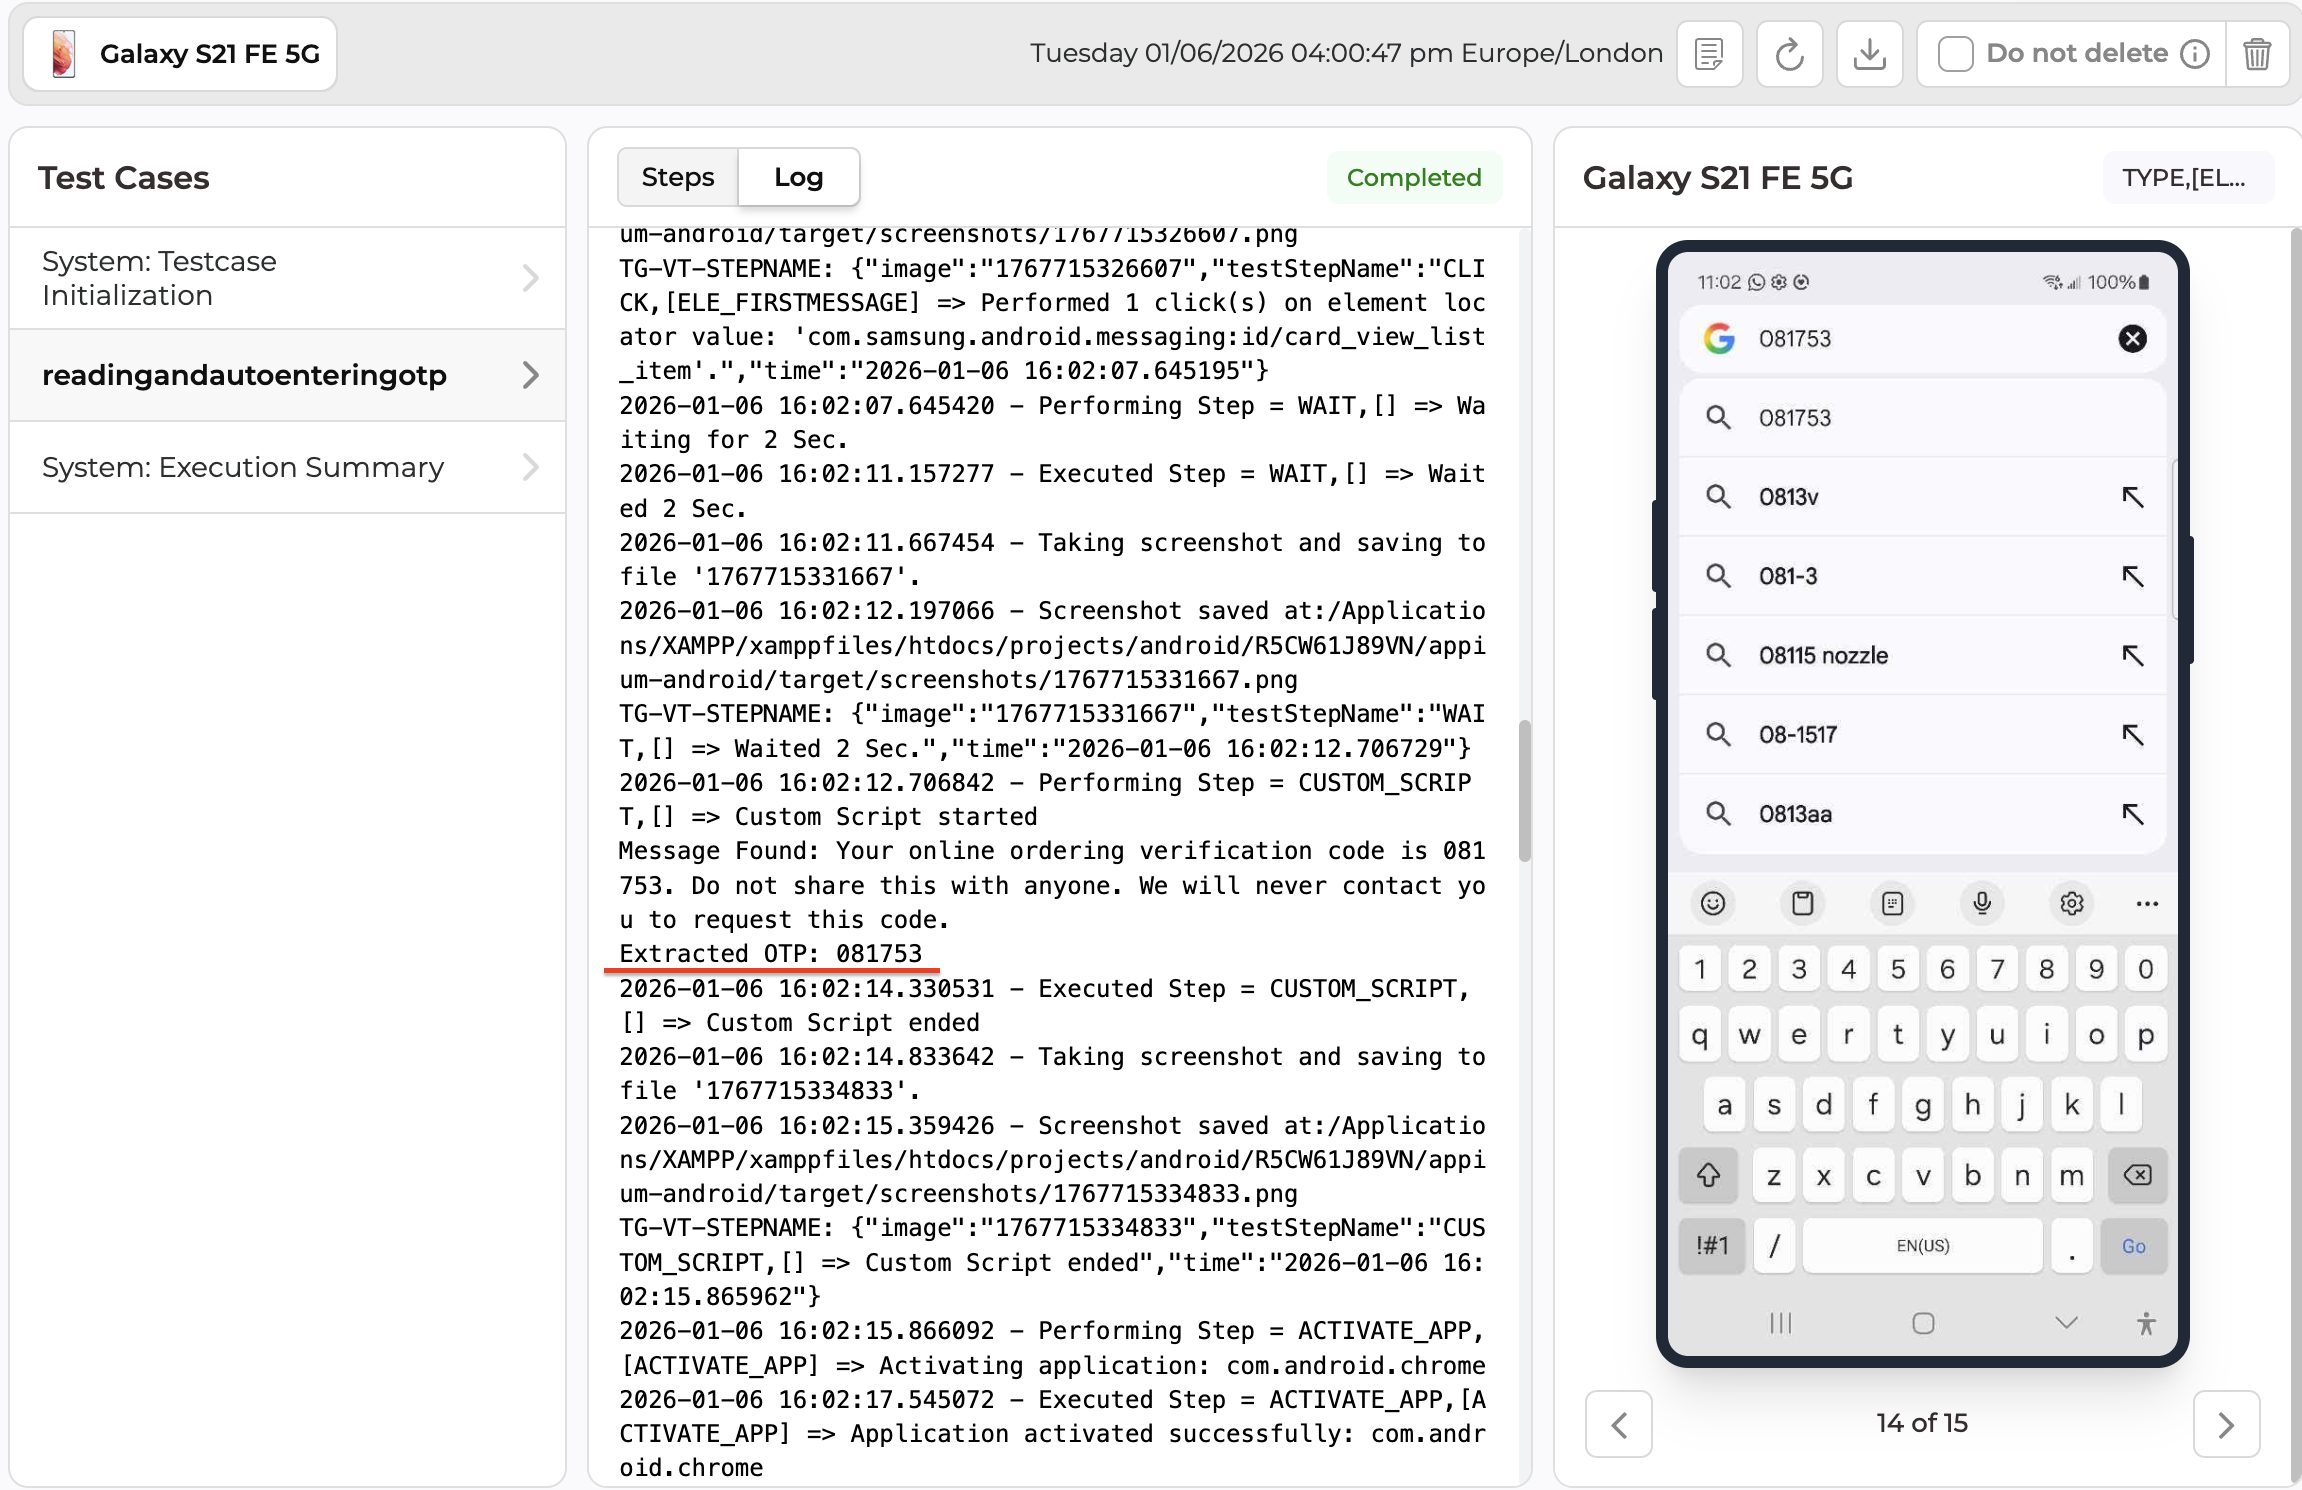This screenshot has height=1490, width=2302.
Task: Enable the Do not delete checkbox
Action: (x=1955, y=54)
